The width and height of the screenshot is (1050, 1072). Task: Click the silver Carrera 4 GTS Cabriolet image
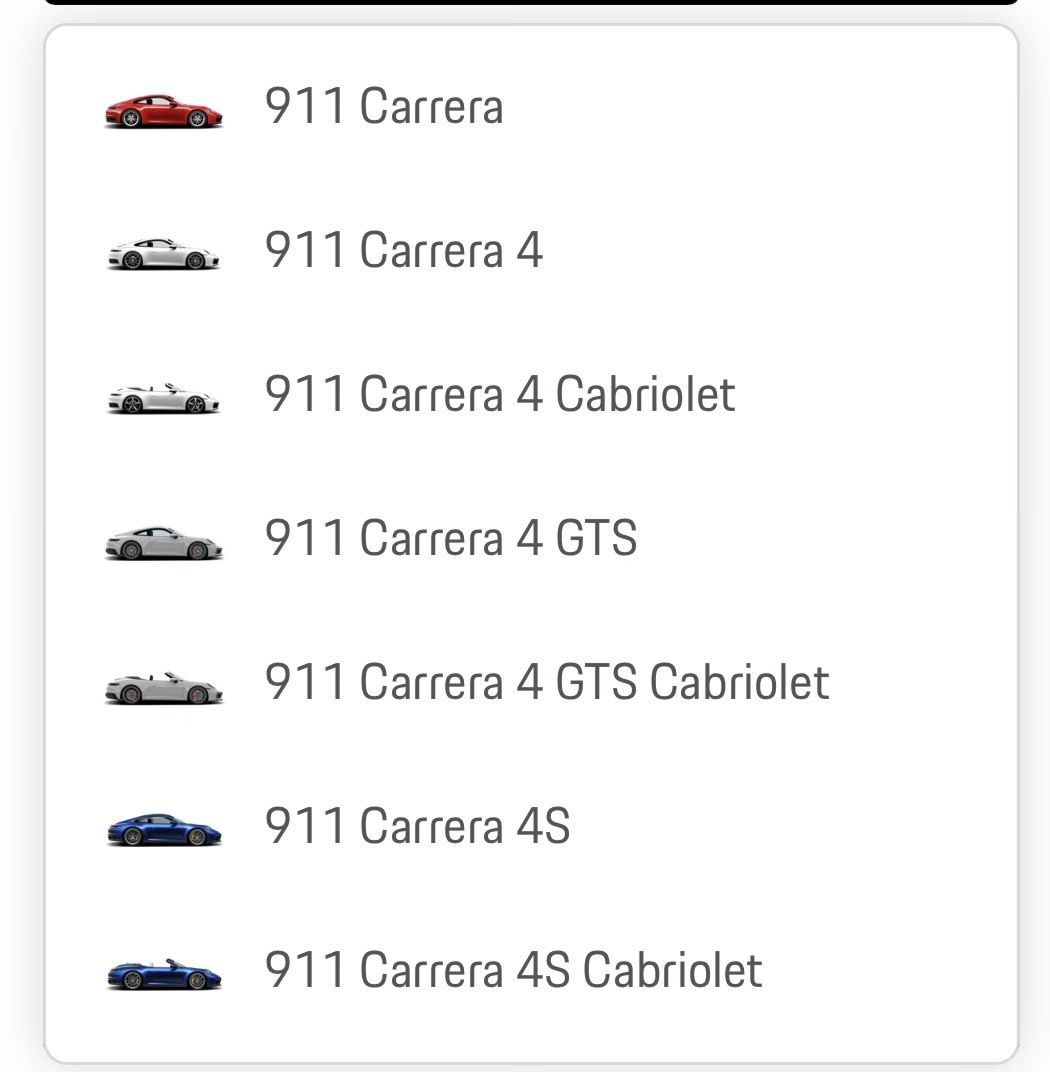coord(163,687)
